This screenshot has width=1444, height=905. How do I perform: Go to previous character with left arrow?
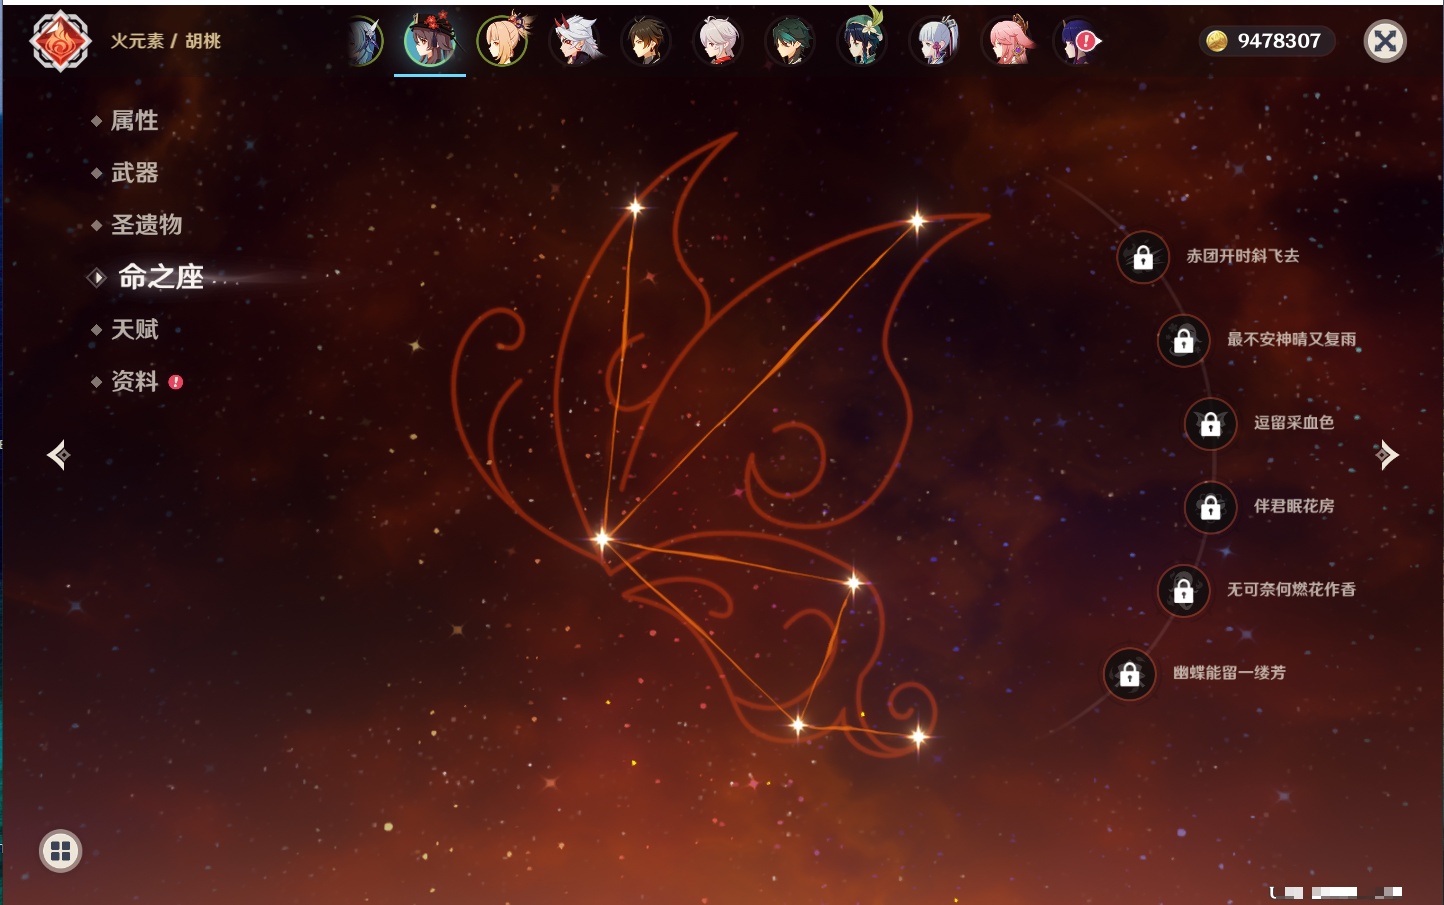click(x=58, y=455)
